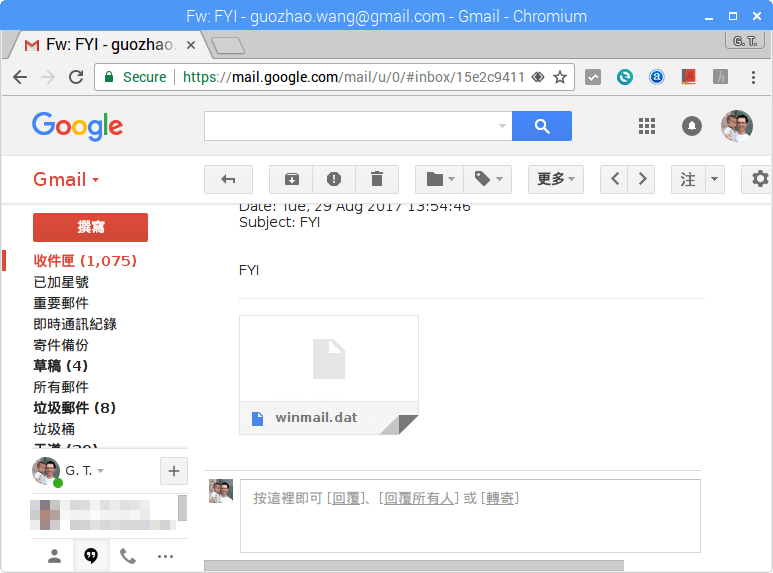This screenshot has height=573, width=773.
Task: Expand input tools options arrow
Action: pos(714,179)
